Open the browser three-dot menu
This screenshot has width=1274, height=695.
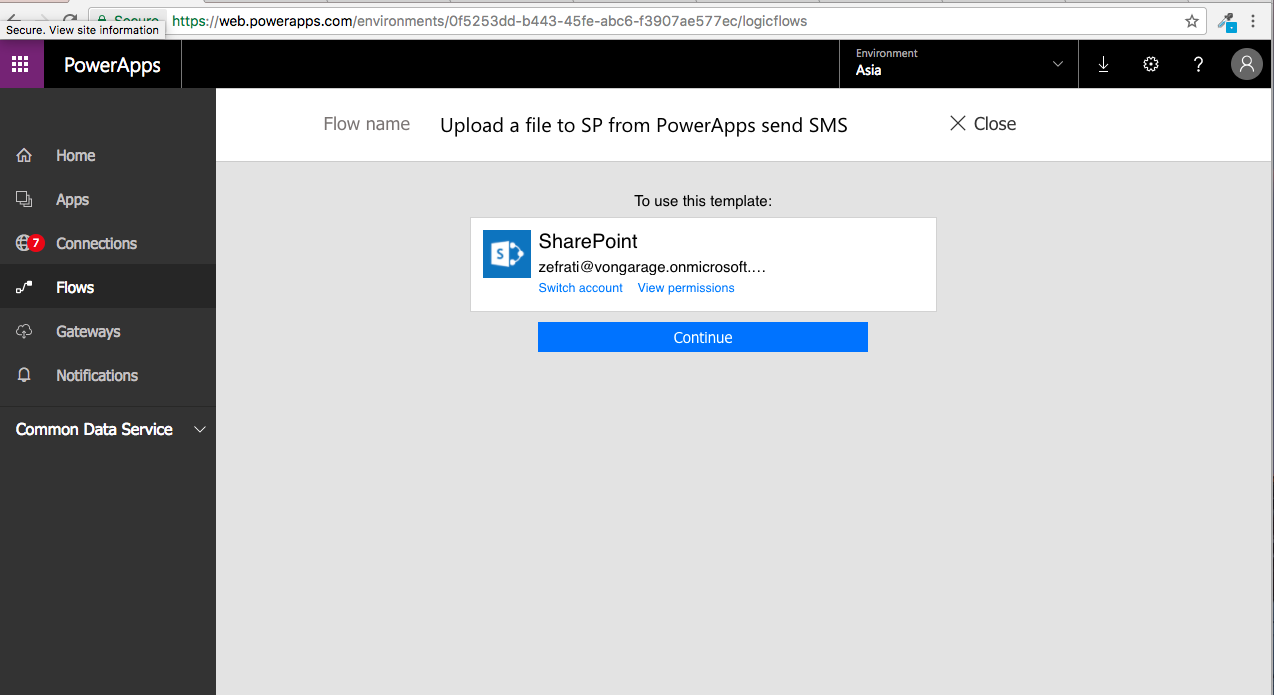[x=1253, y=21]
